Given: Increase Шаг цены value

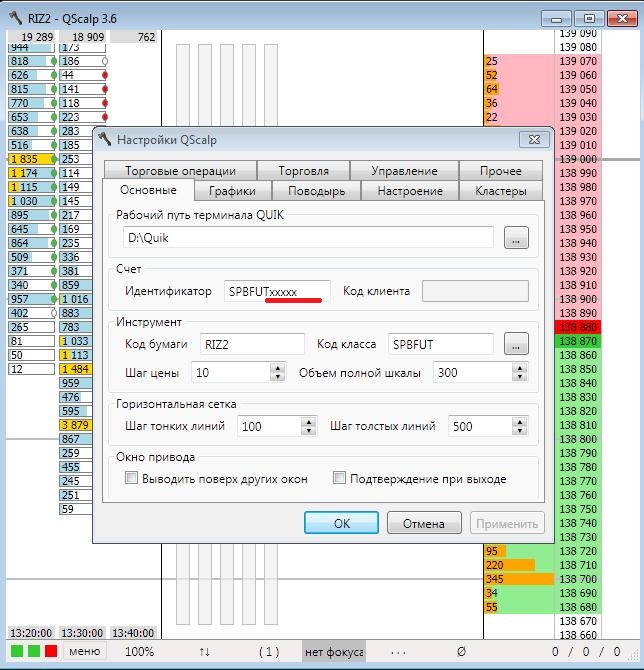Looking at the screenshot, I should [278, 368].
